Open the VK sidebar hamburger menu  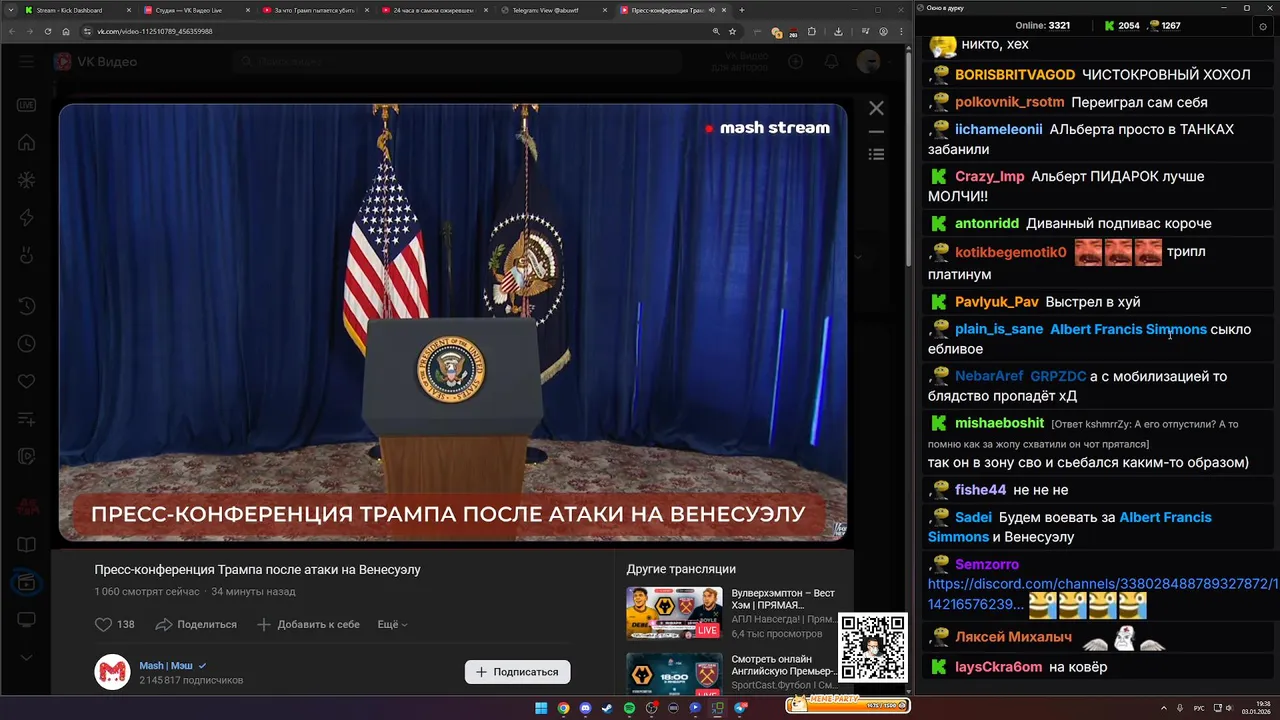(26, 62)
